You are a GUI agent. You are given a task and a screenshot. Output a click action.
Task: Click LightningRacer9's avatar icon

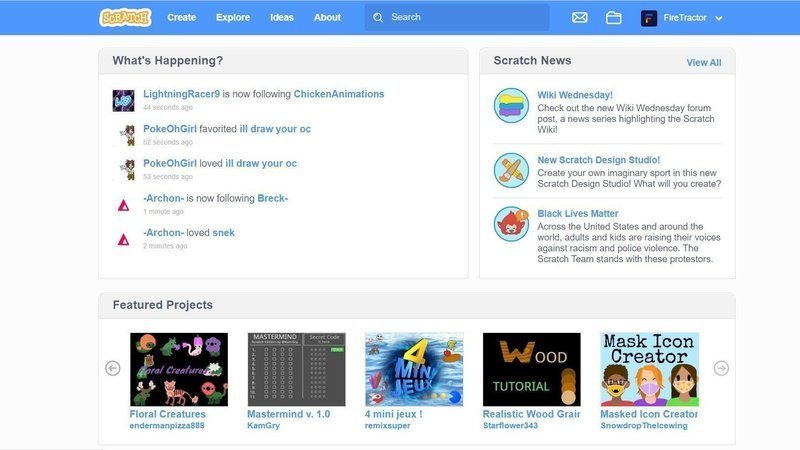pyautogui.click(x=123, y=101)
